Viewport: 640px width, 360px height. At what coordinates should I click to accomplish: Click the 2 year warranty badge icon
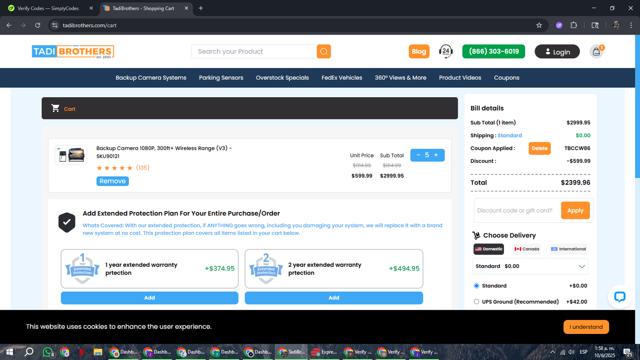coord(266,268)
